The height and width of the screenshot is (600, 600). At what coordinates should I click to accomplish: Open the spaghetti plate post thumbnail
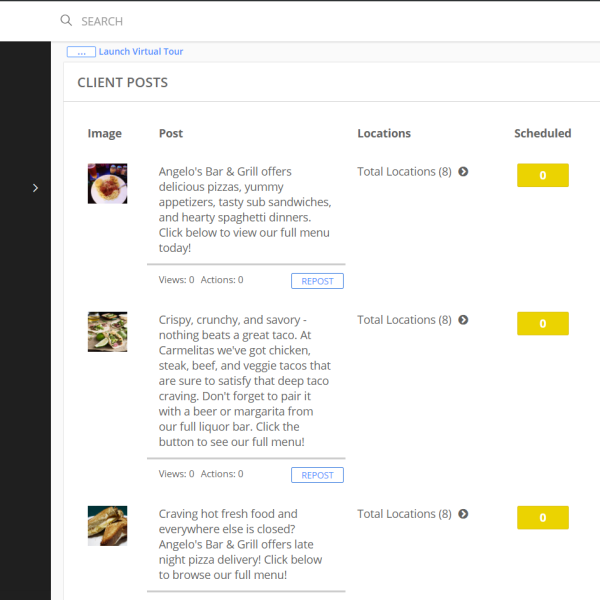coord(108,184)
